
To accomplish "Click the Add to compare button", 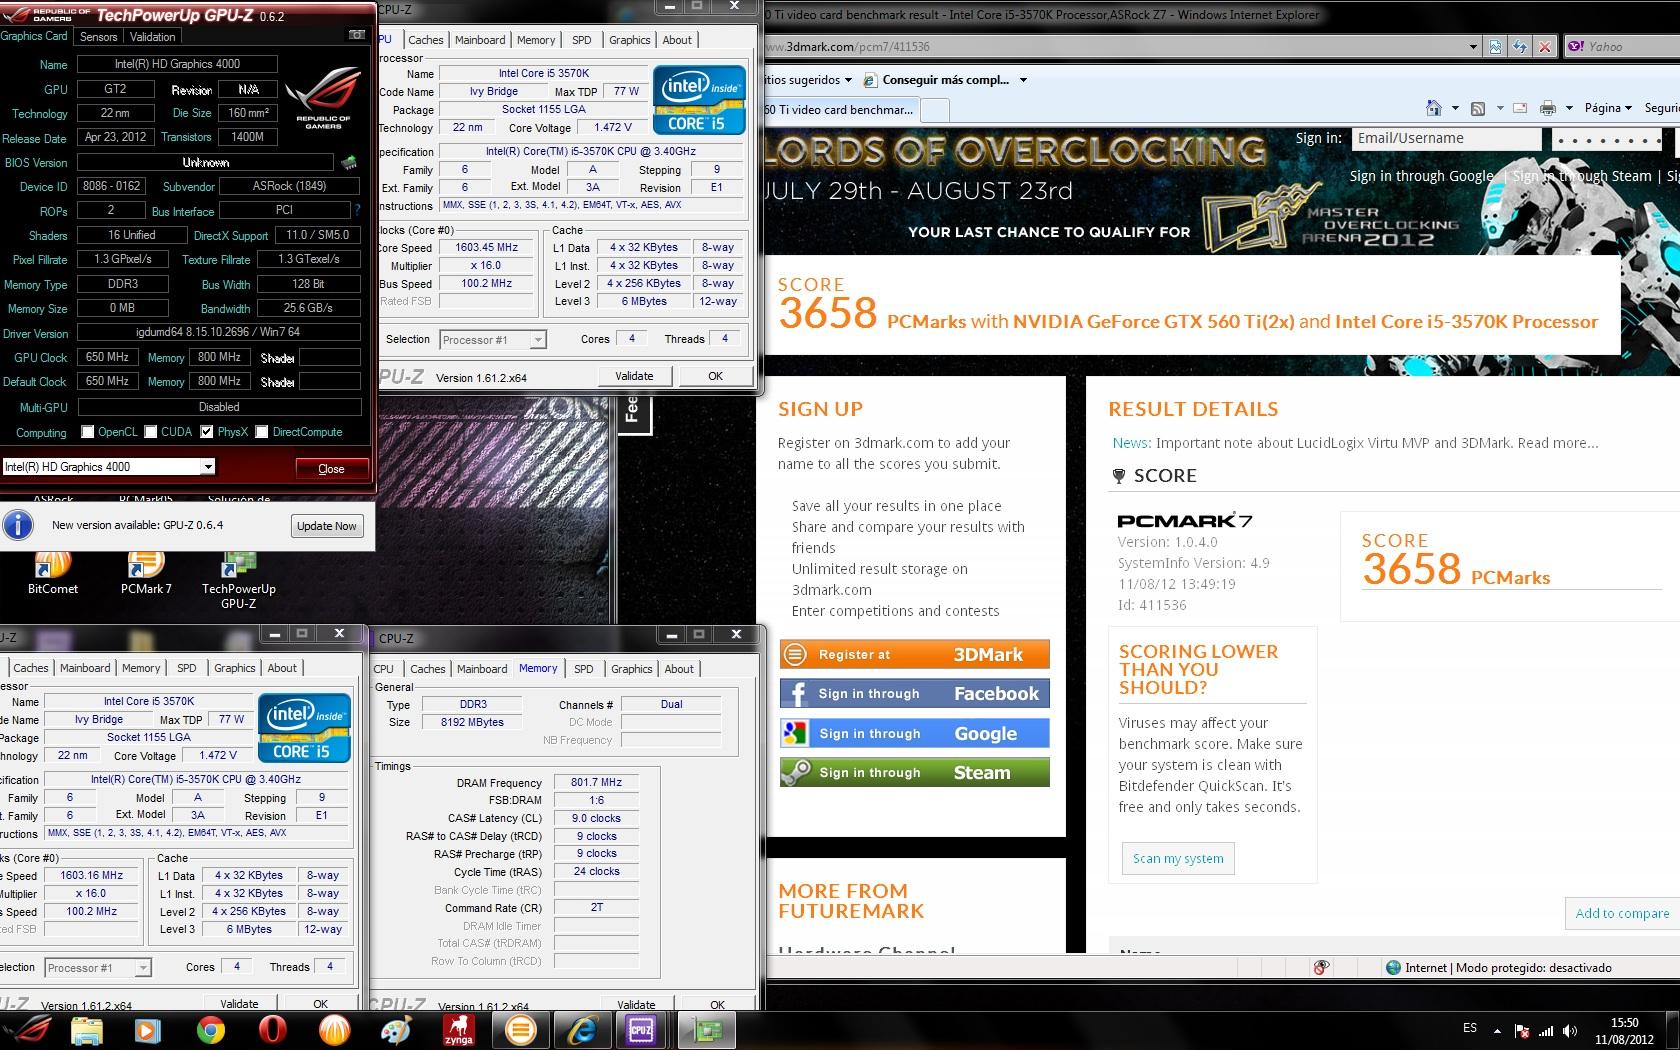I will [x=1622, y=913].
